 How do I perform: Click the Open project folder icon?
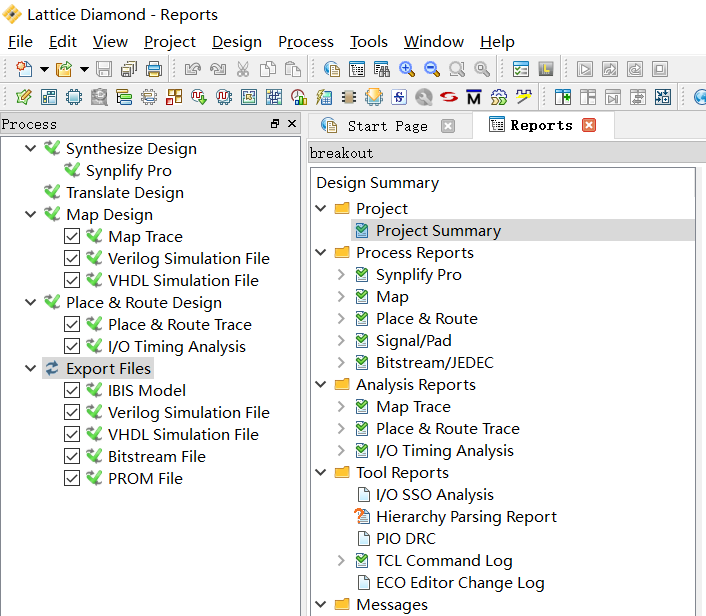coord(63,69)
